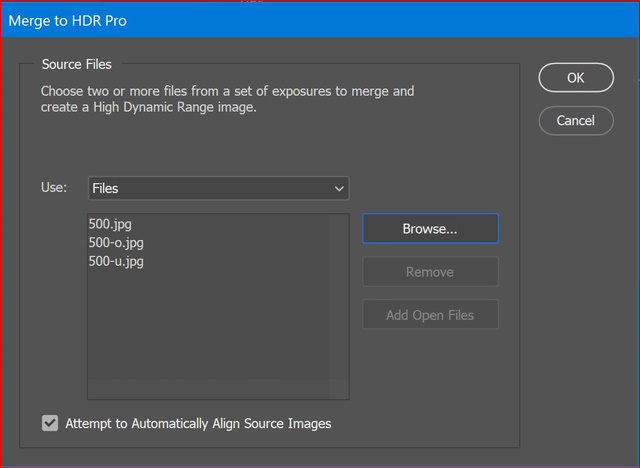Click the horizontal scrollbar track below the file list
The height and width of the screenshot is (468, 640).
coord(209,389)
